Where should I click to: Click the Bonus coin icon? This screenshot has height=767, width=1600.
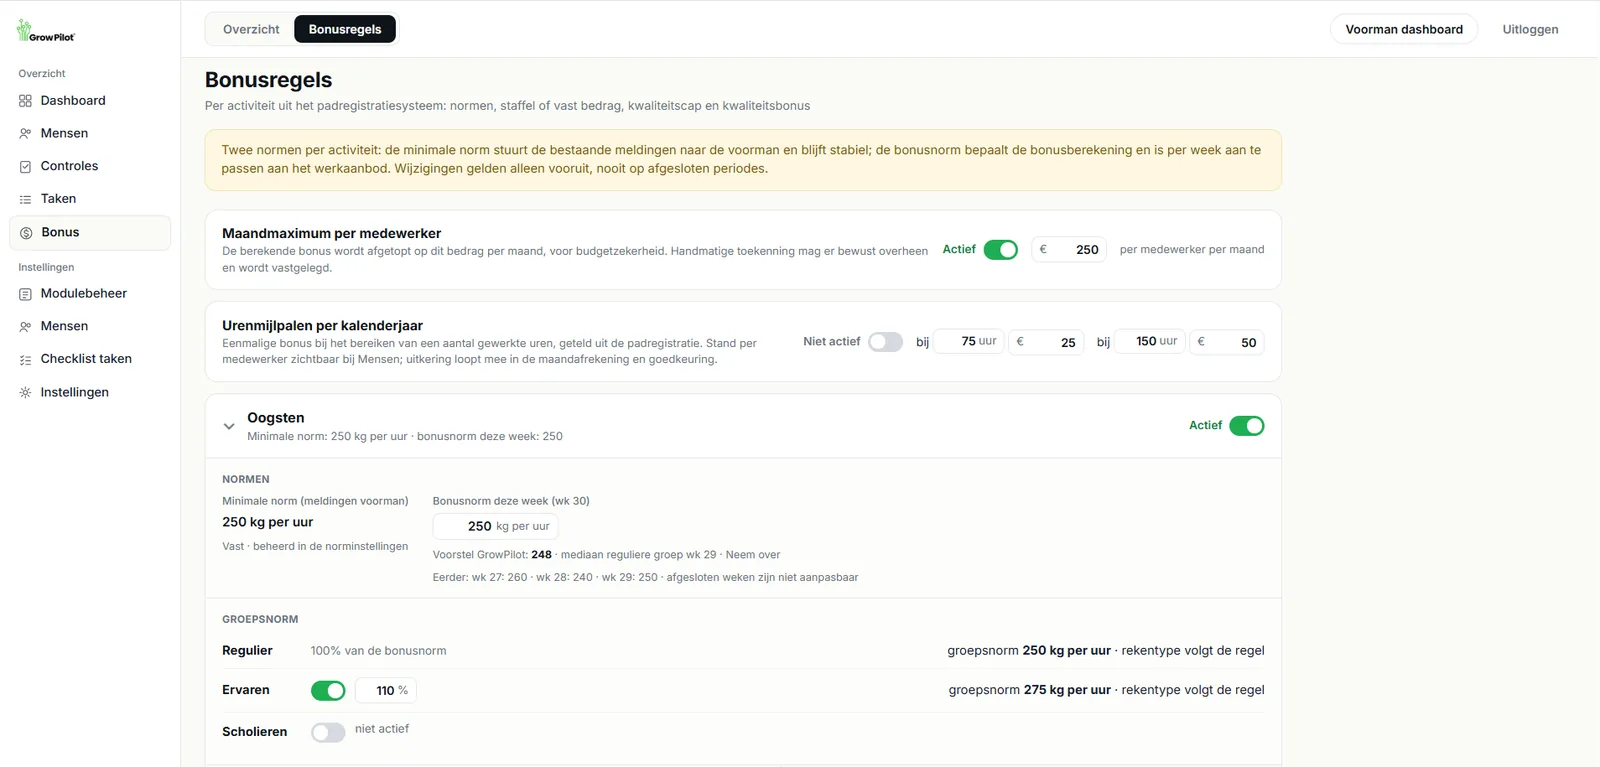[26, 233]
